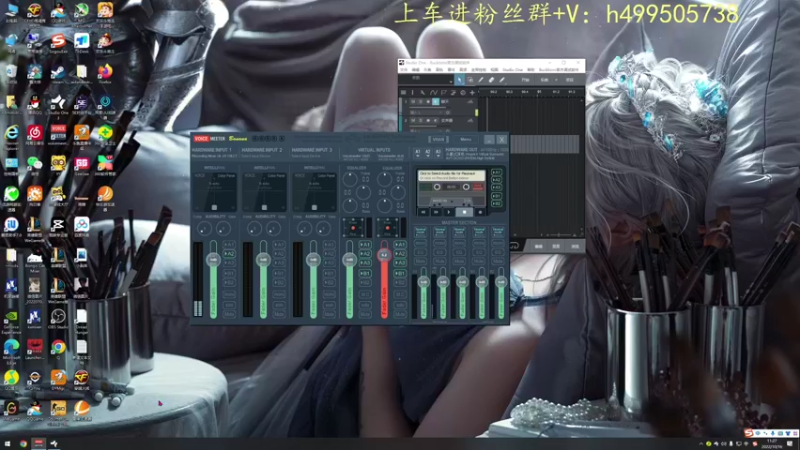Select Paint pencil tool in Studio One

(x=481, y=80)
